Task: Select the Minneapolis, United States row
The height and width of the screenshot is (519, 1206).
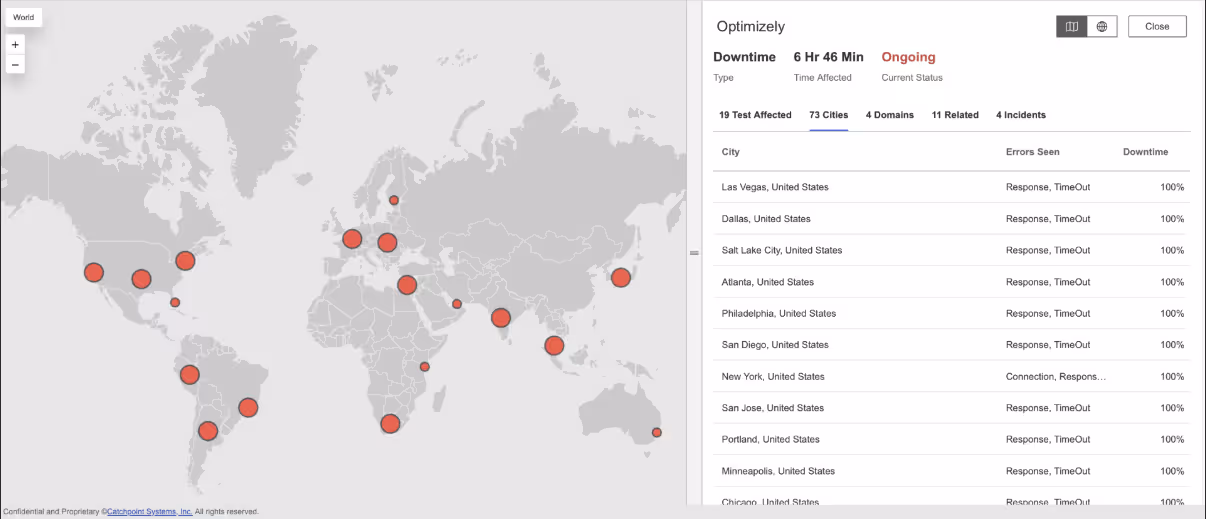Action: point(952,471)
